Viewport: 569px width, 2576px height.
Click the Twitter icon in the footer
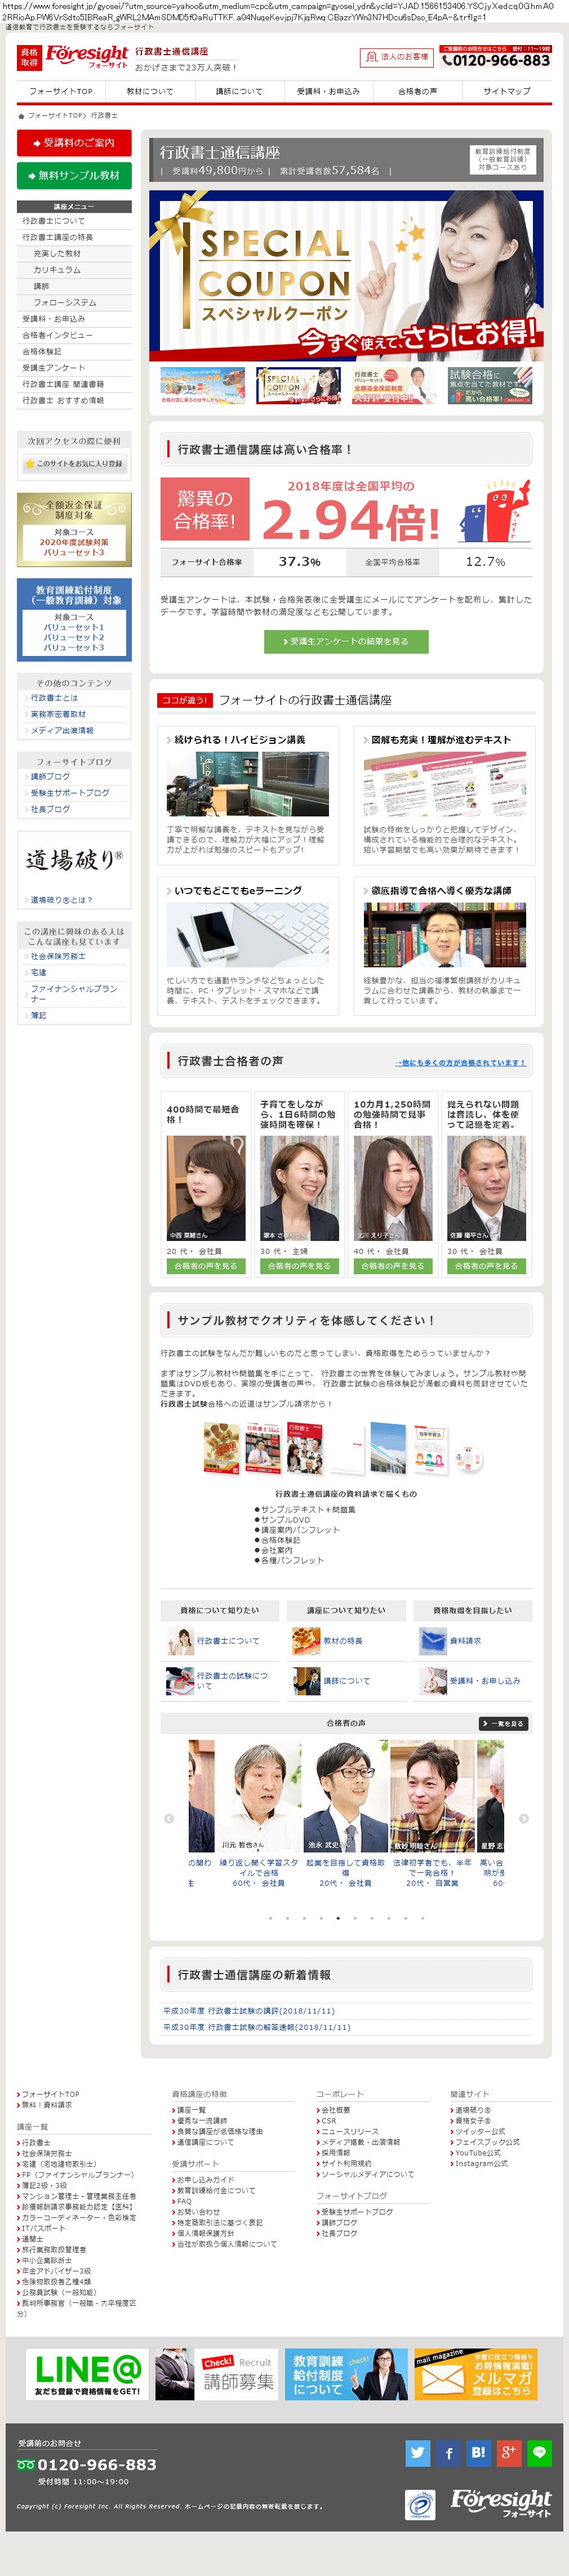418,2452
